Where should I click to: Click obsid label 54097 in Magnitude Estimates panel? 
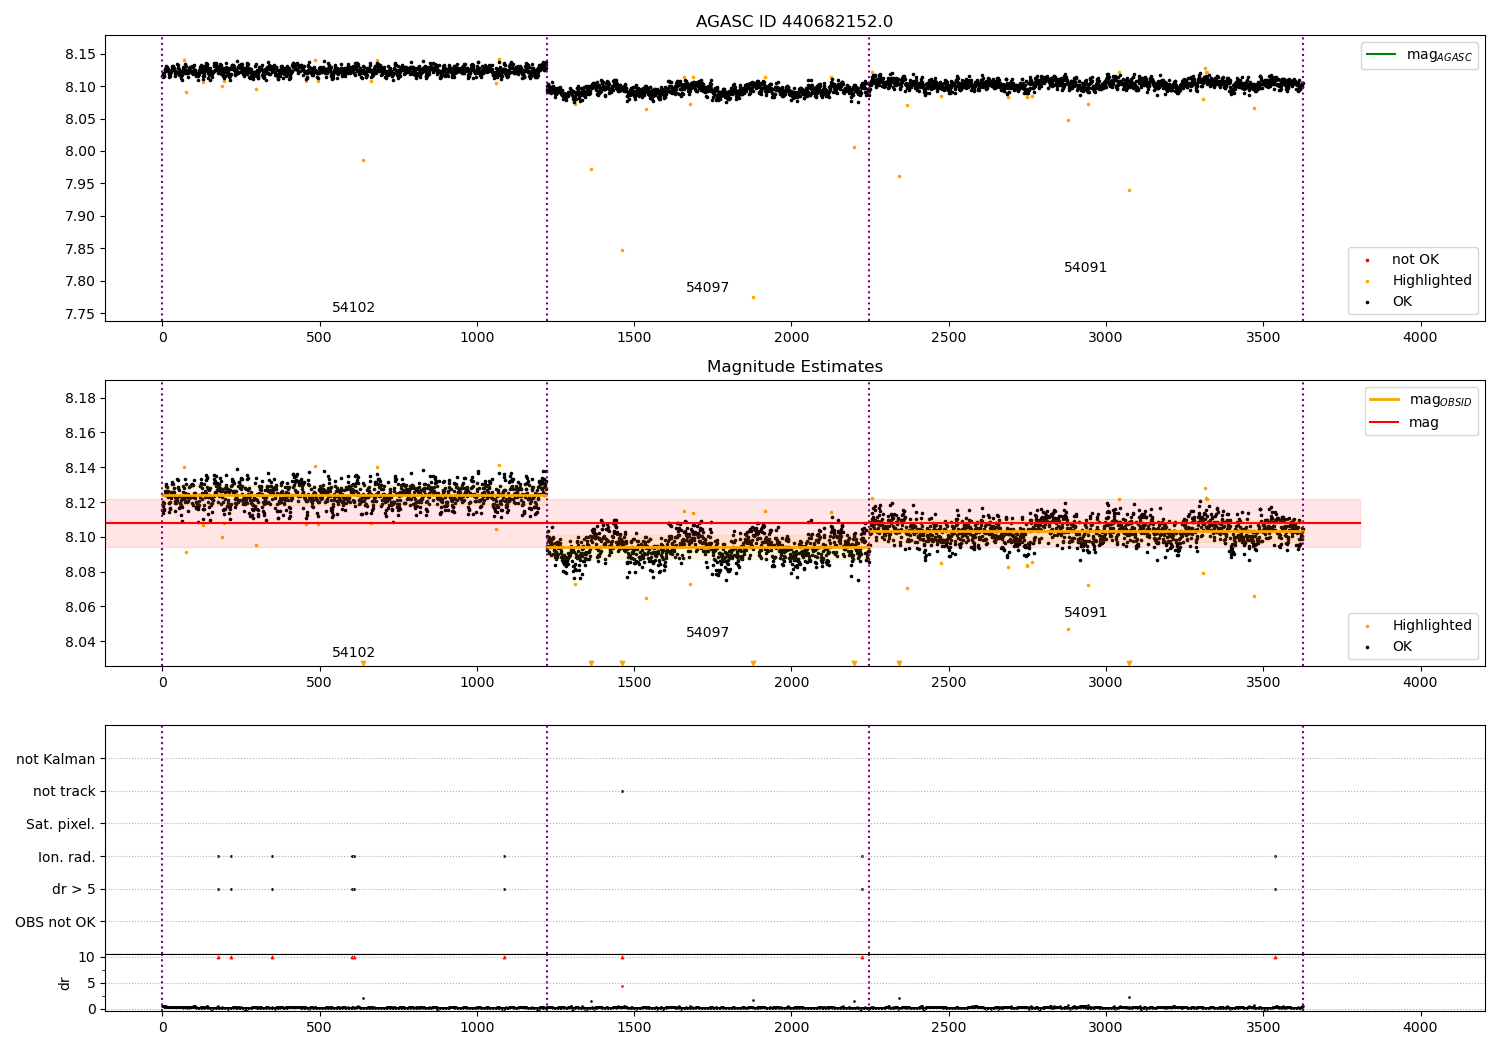coord(707,633)
